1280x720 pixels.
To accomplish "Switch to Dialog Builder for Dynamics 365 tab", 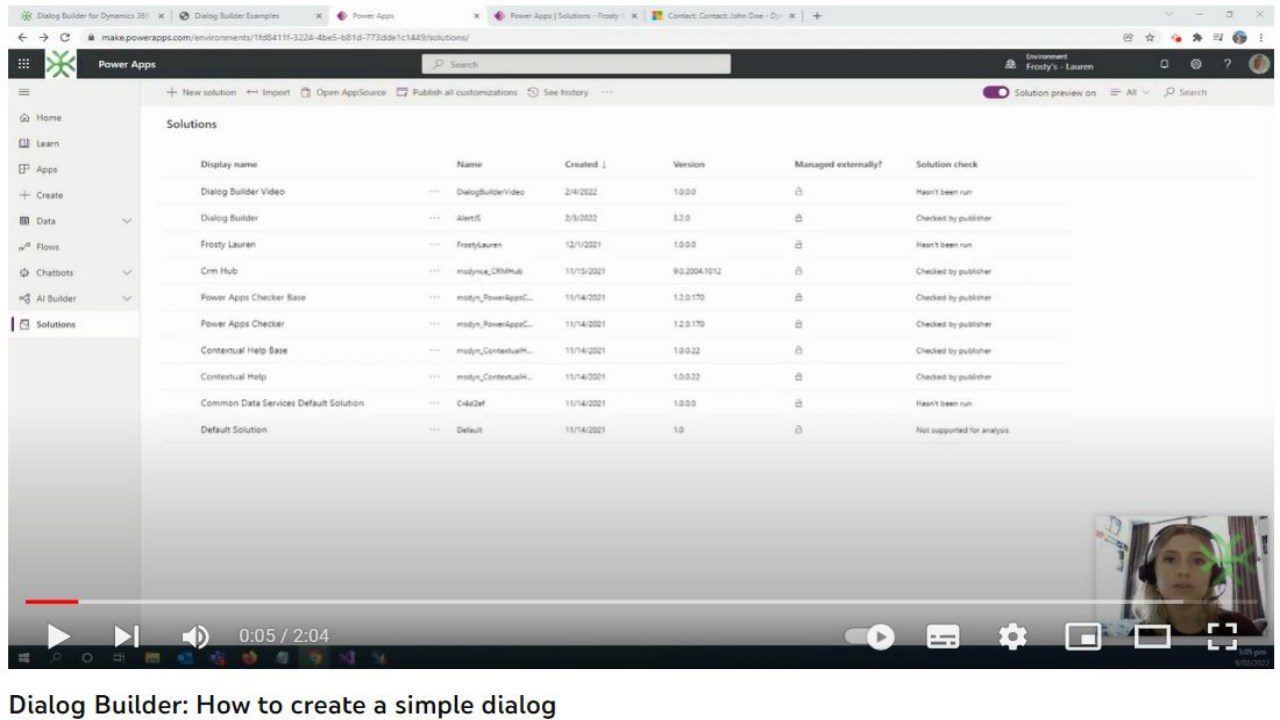I will [x=91, y=16].
